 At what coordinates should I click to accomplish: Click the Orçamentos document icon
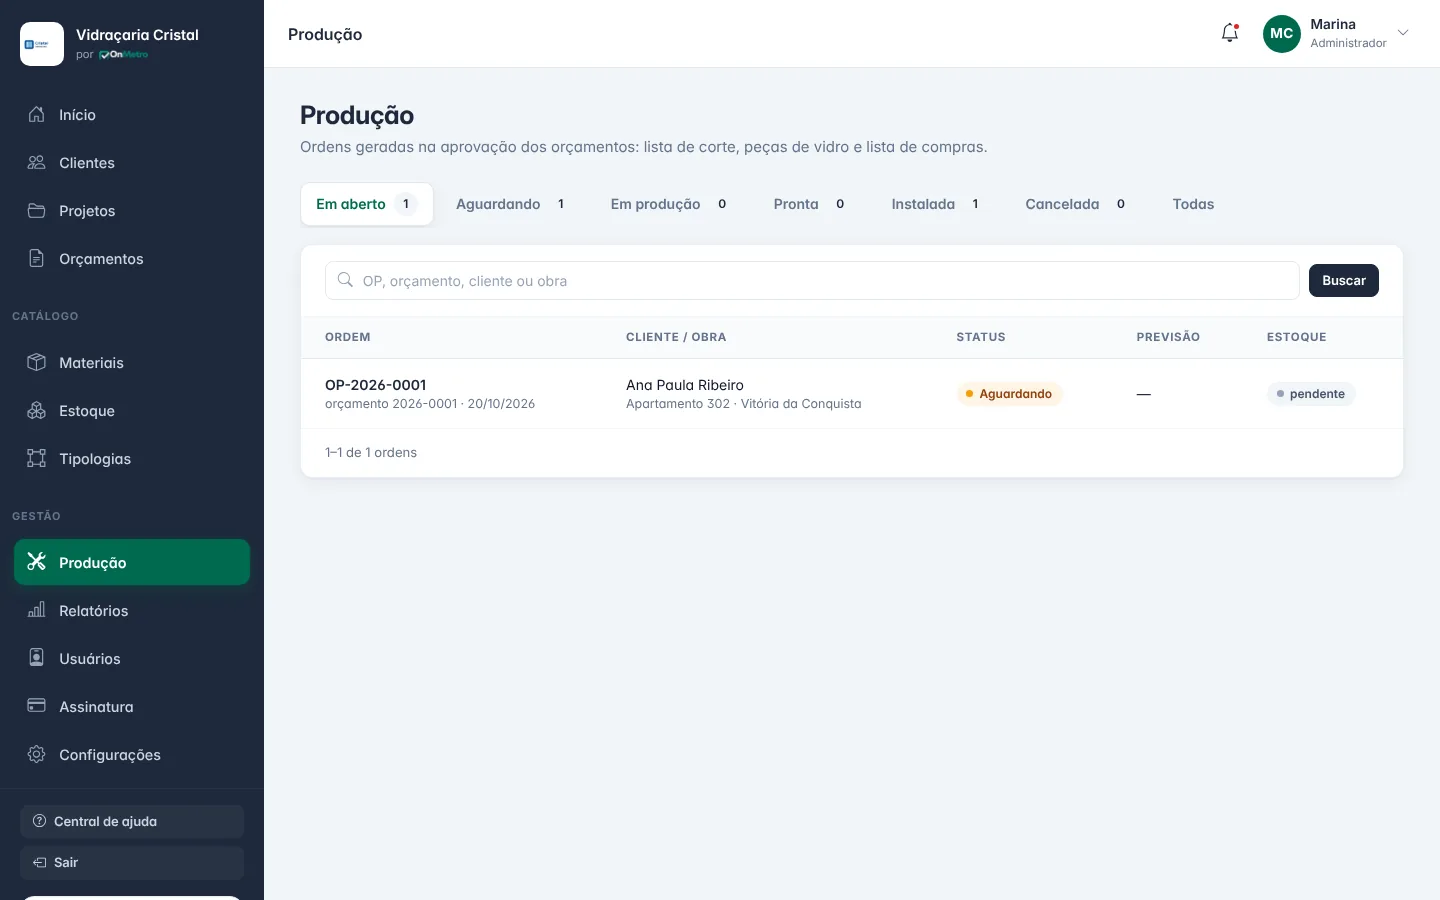[x=37, y=258]
